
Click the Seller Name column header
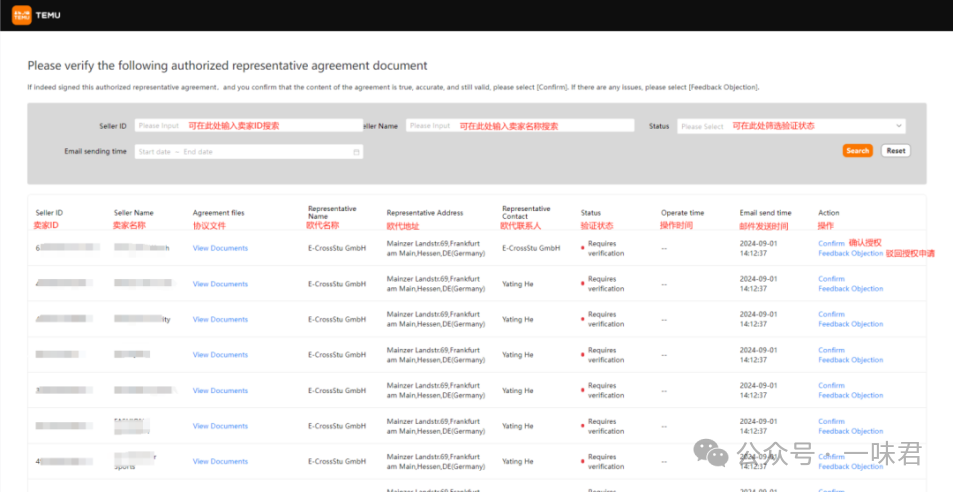133,213
